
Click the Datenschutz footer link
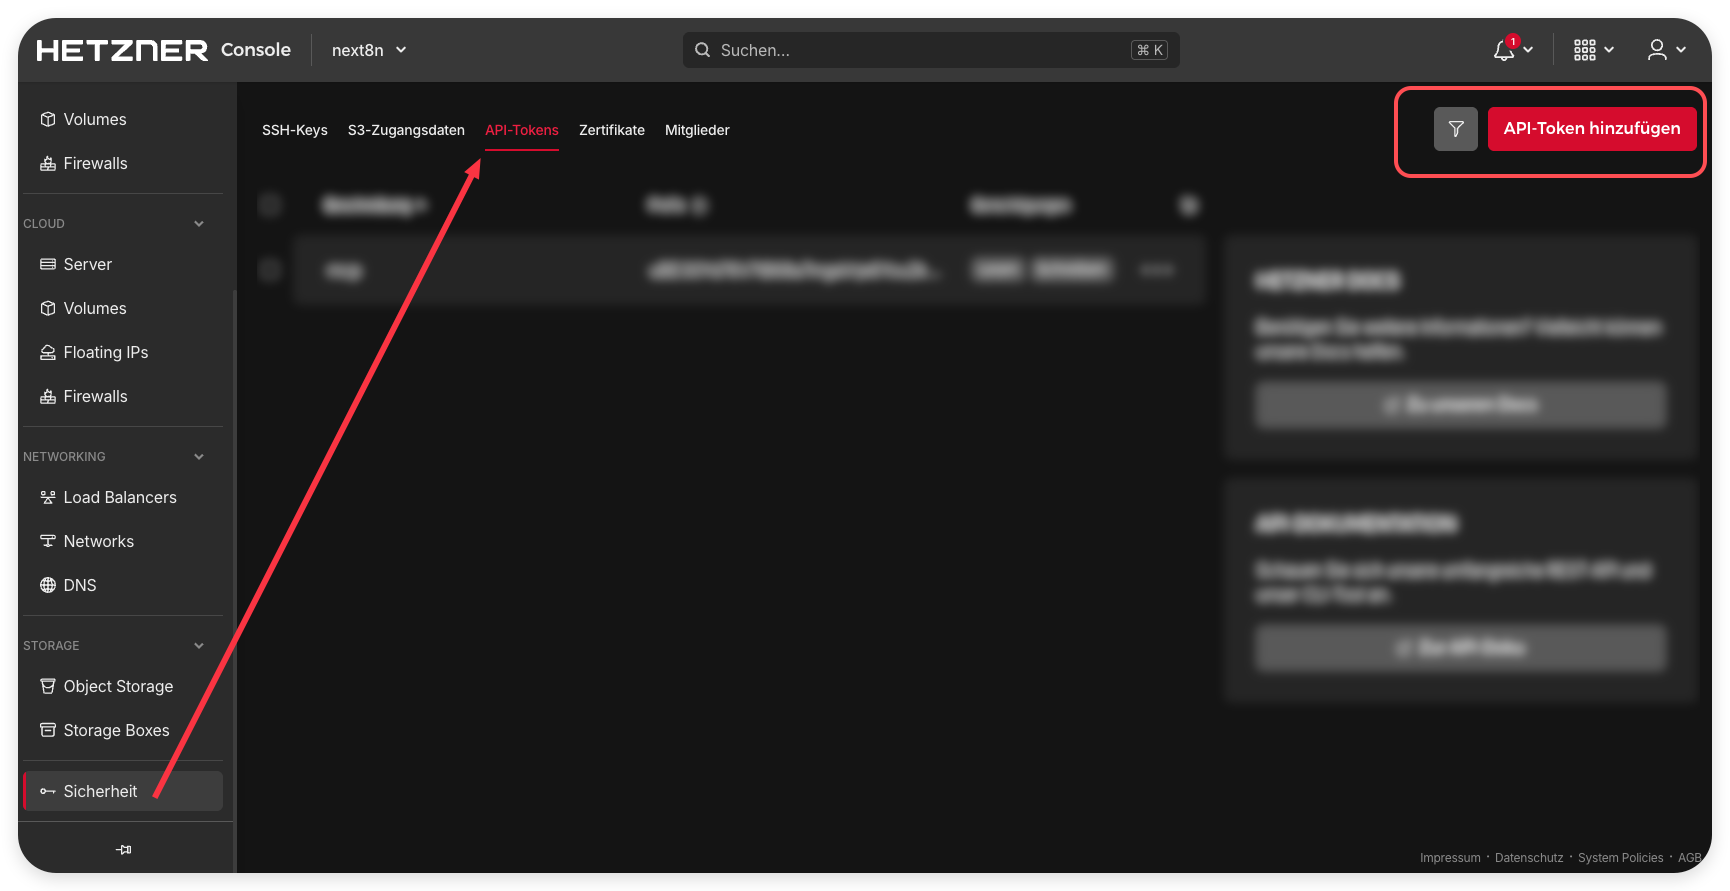point(1529,858)
